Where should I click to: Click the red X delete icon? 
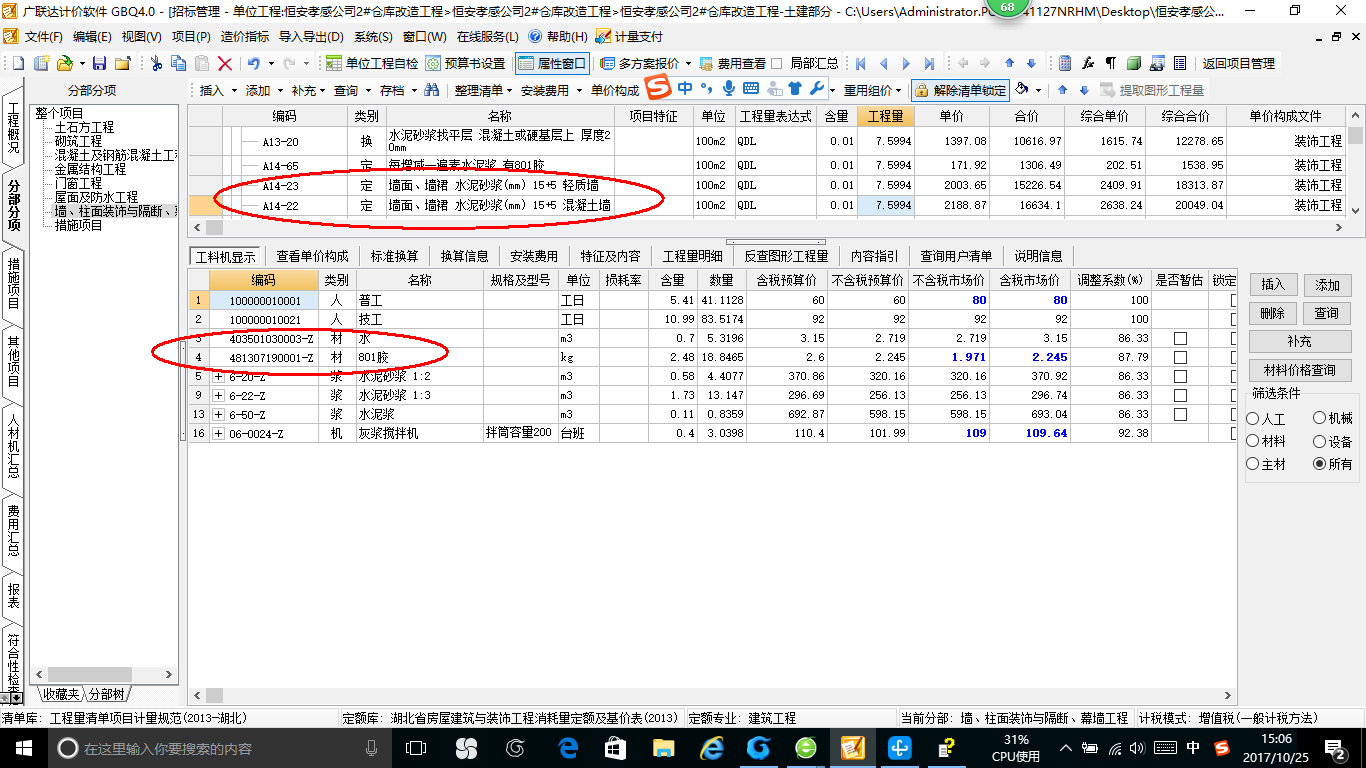coord(225,63)
